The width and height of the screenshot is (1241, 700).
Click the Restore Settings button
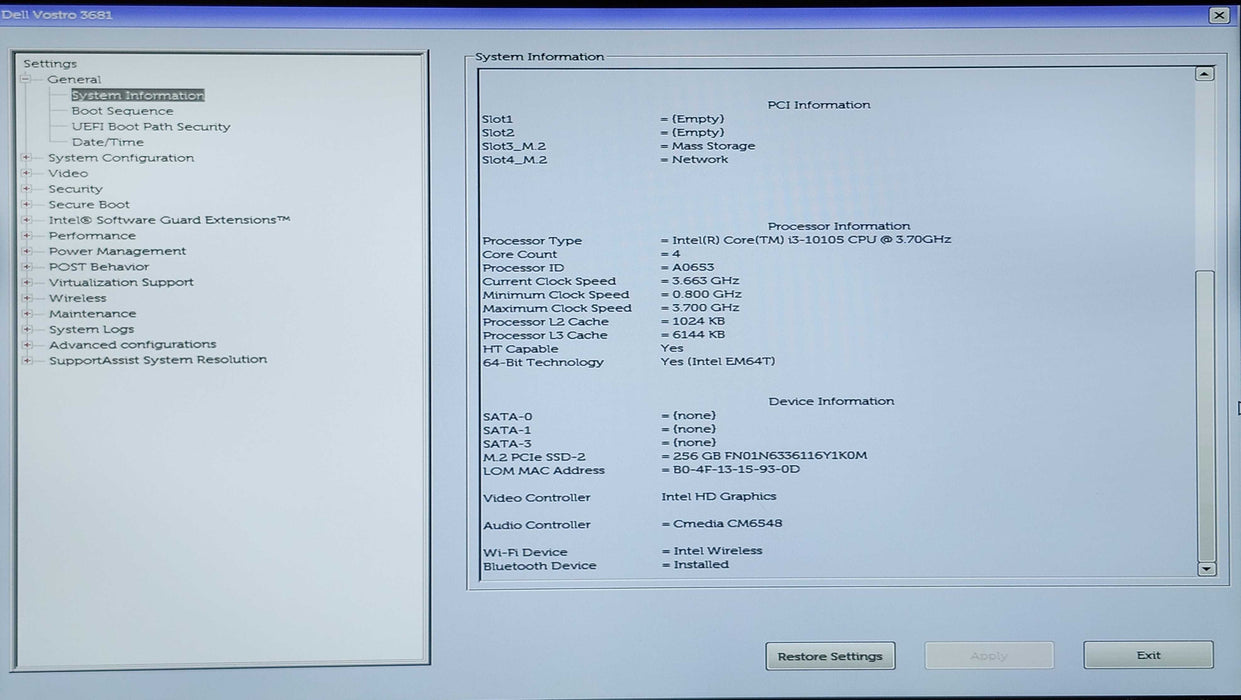[830, 656]
